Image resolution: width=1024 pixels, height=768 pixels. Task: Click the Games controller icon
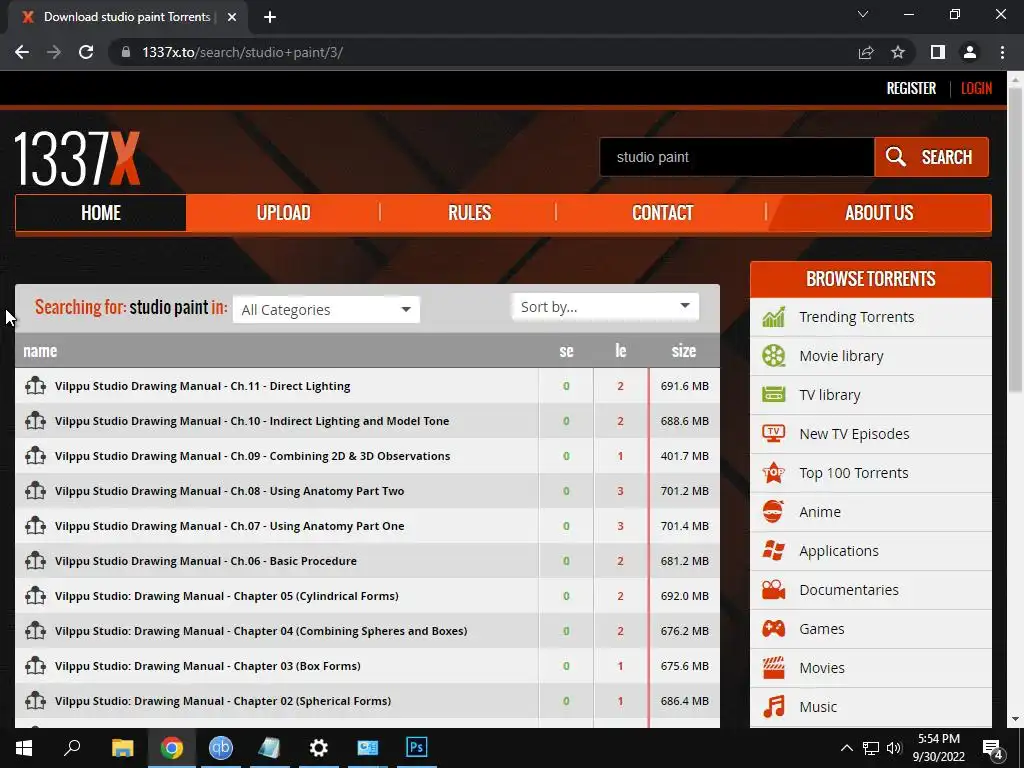point(774,629)
